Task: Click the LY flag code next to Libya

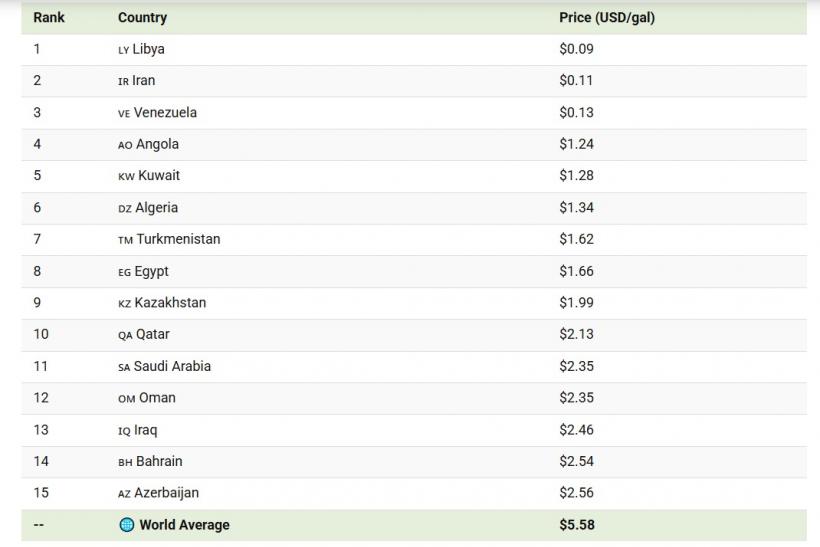Action: (123, 50)
